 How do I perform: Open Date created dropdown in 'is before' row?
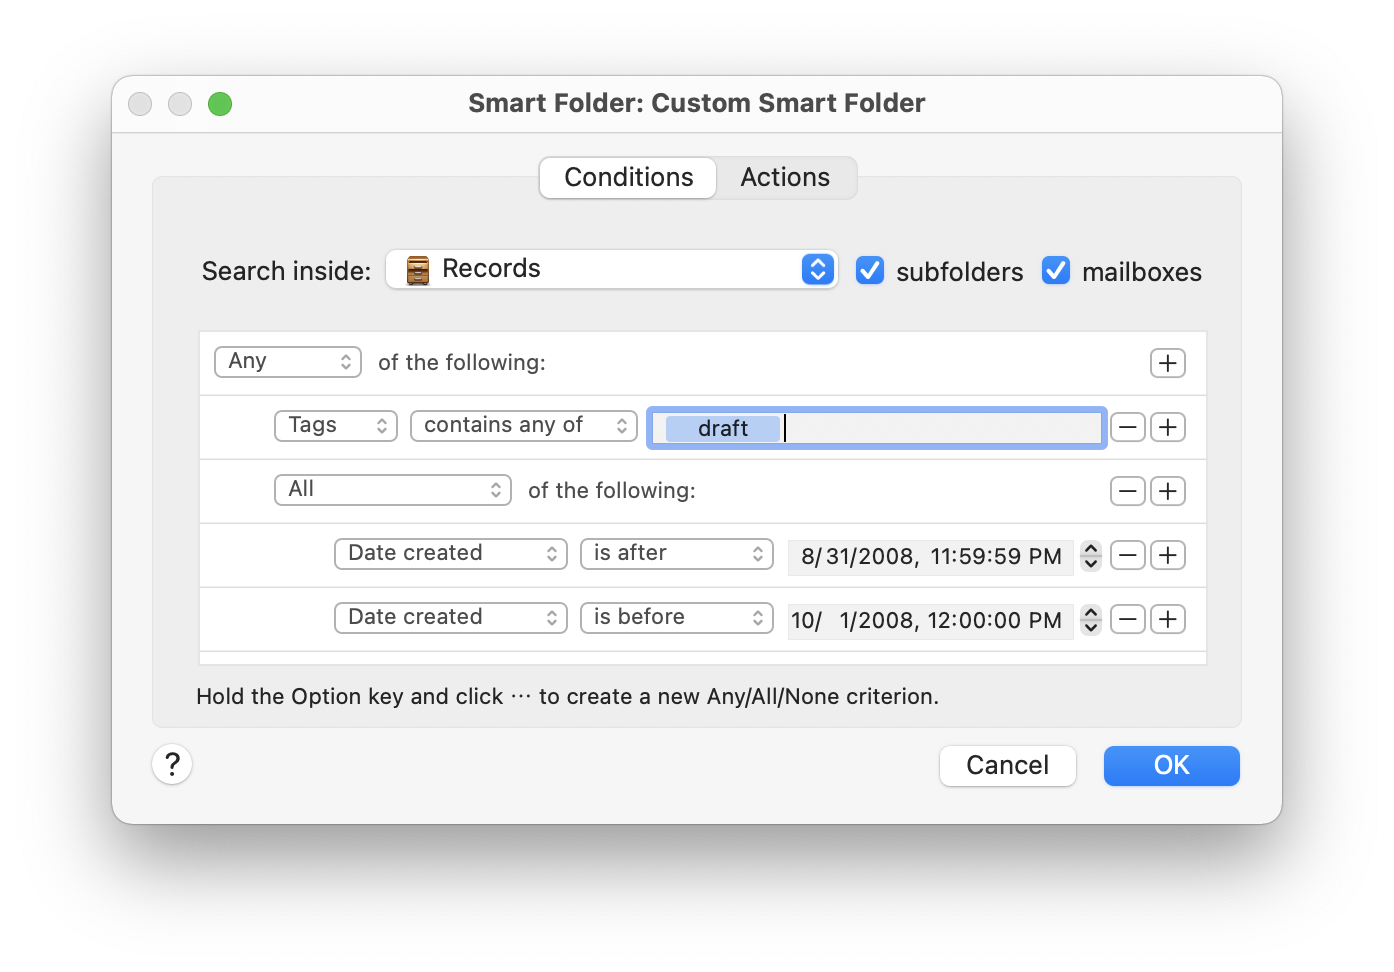(x=451, y=618)
